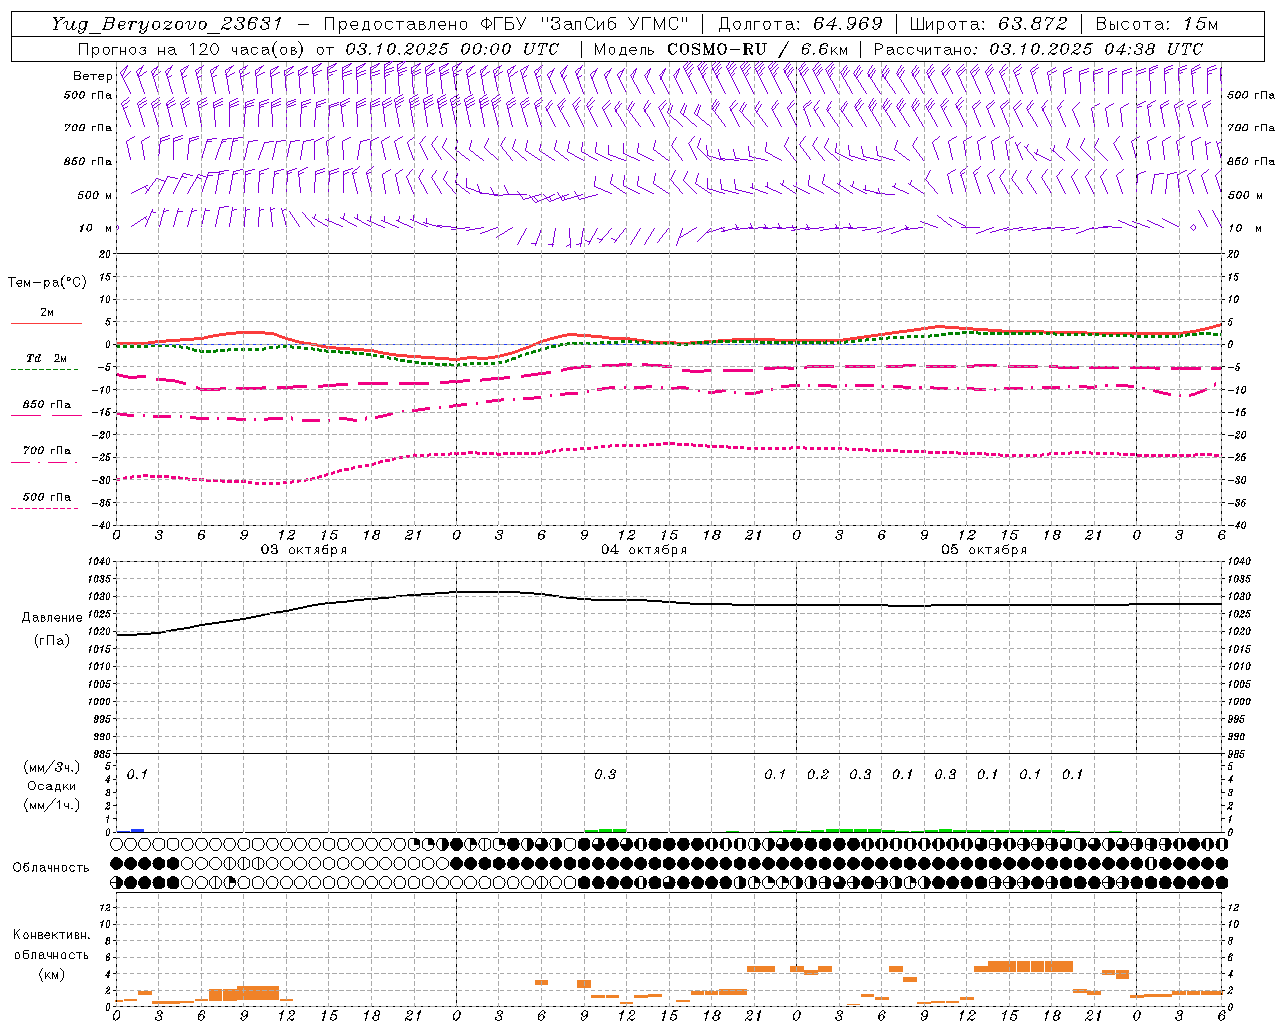This screenshot has height=1024, width=1280.
Task: Select the 'Модель COSMO-RU / 6.6км' text
Action: (x=722, y=49)
